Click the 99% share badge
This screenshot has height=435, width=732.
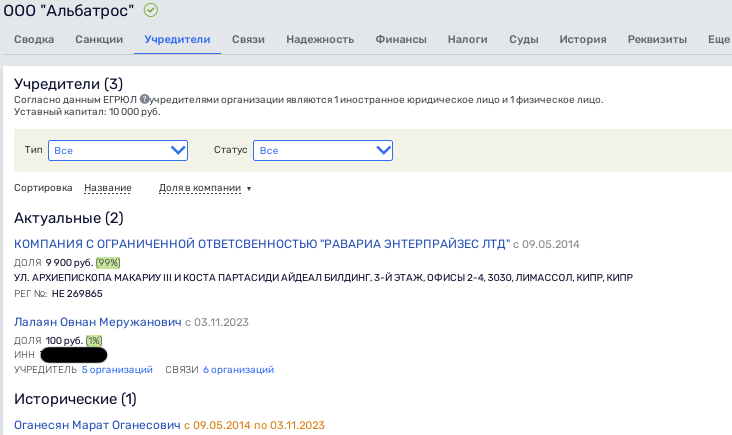pyautogui.click(x=108, y=263)
